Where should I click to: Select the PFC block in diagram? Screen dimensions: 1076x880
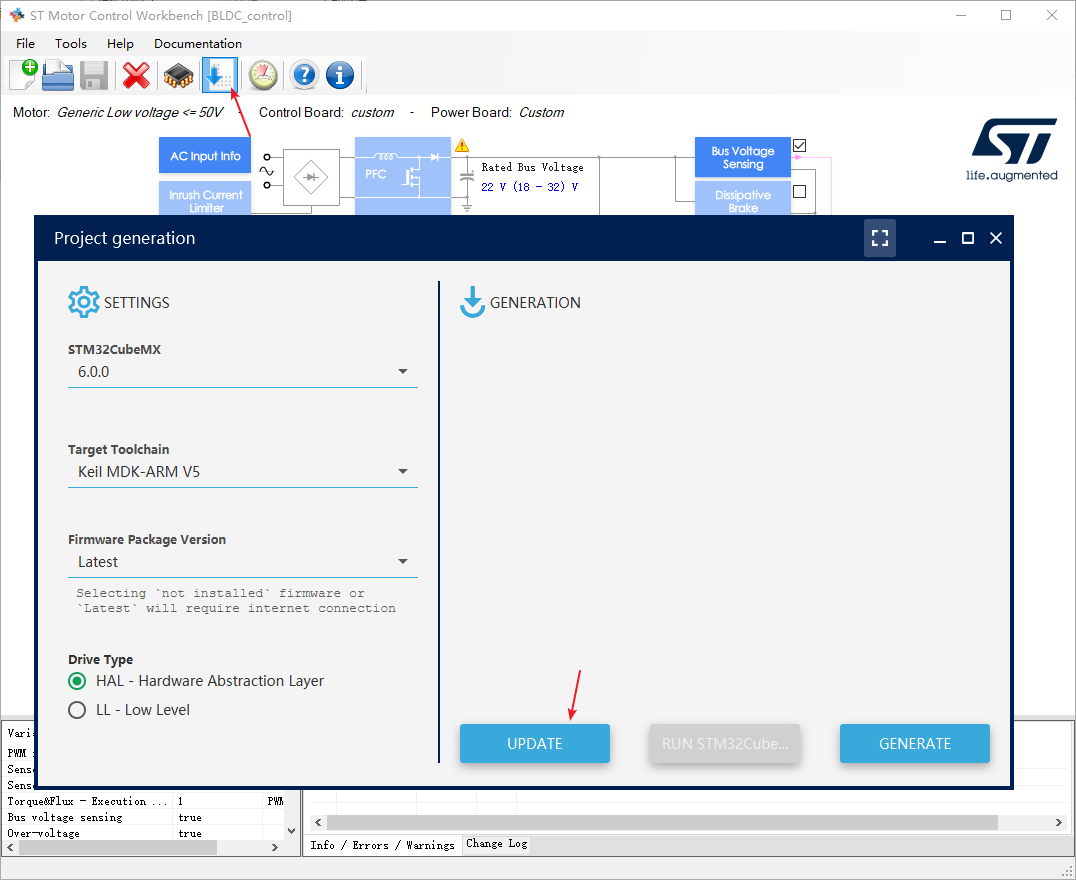point(403,176)
